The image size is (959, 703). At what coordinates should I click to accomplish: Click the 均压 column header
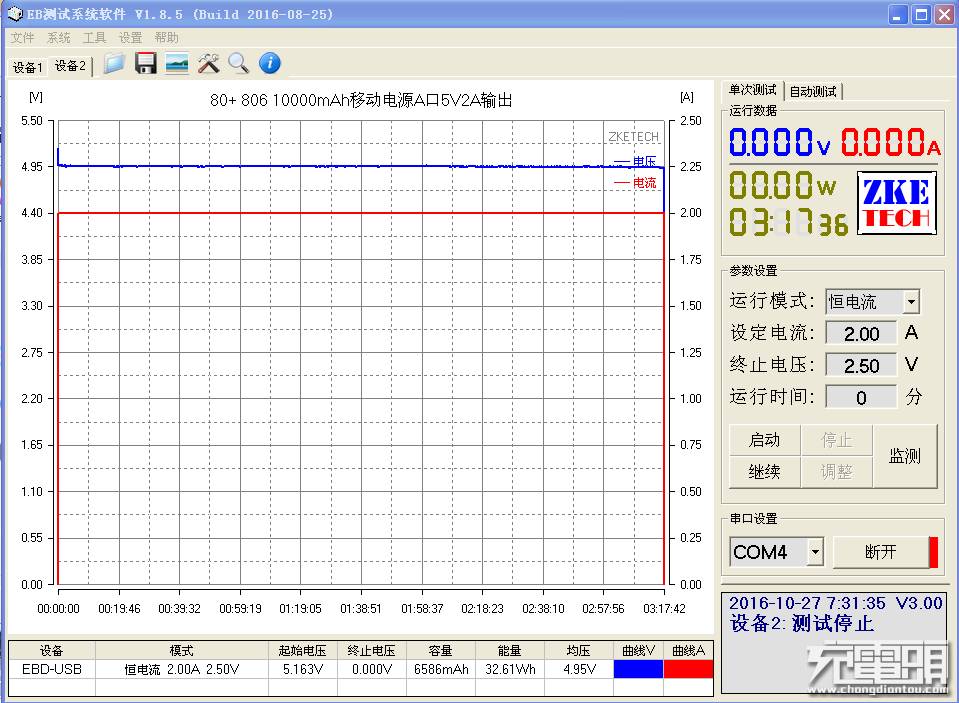579,650
